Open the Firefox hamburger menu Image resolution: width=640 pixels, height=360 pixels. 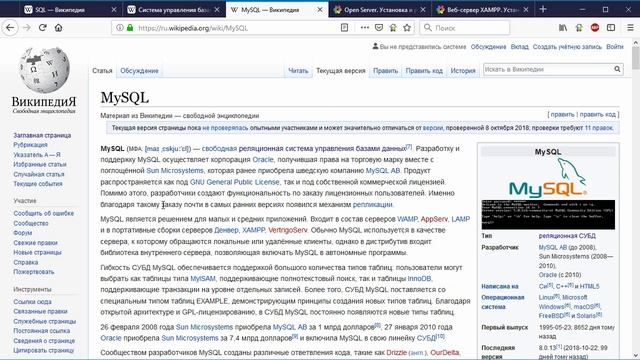click(630, 28)
